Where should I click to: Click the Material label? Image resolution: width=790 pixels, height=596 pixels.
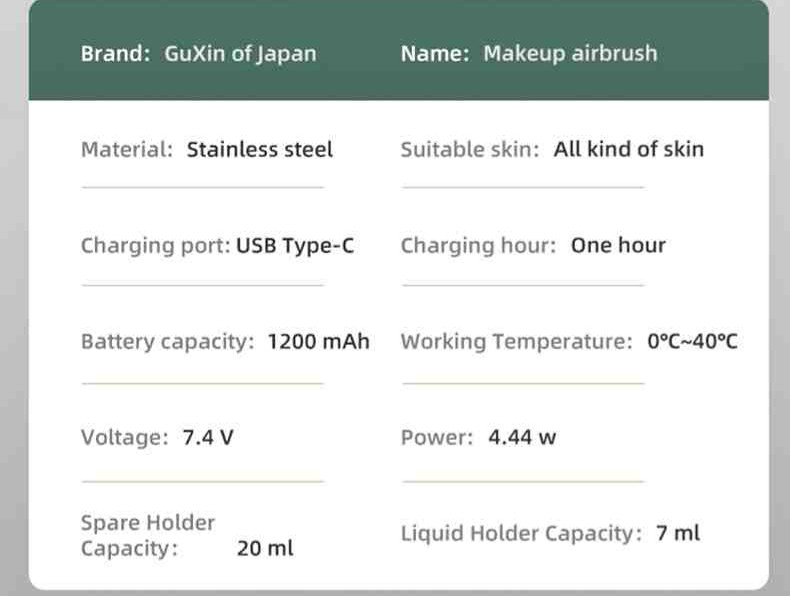tap(127, 150)
